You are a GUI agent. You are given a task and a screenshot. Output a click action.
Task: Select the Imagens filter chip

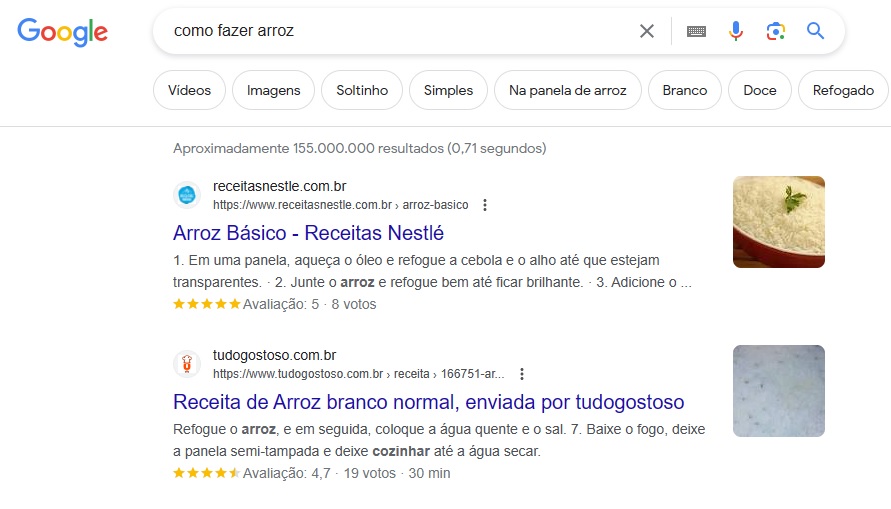click(273, 90)
